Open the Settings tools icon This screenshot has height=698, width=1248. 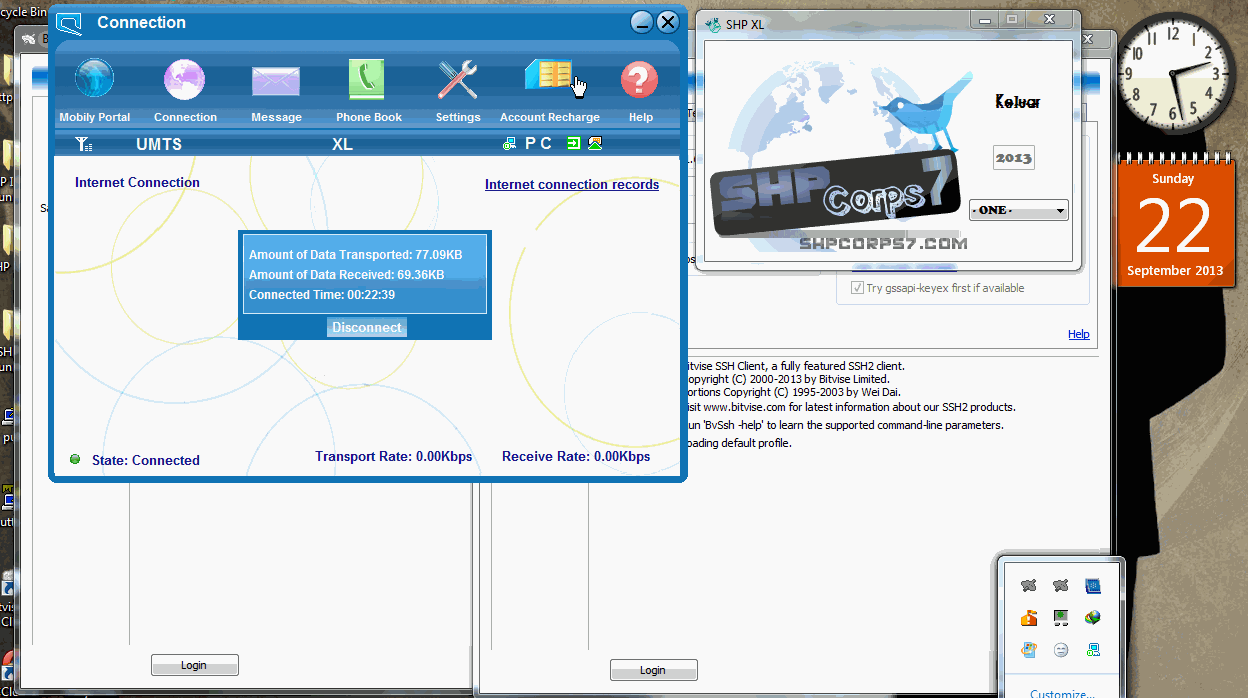tap(458, 79)
